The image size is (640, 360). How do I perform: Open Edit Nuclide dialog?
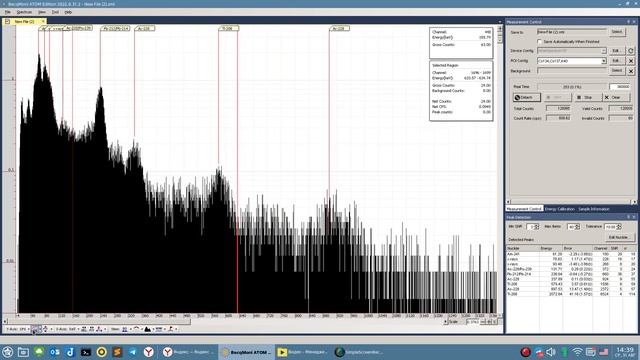[619, 238]
